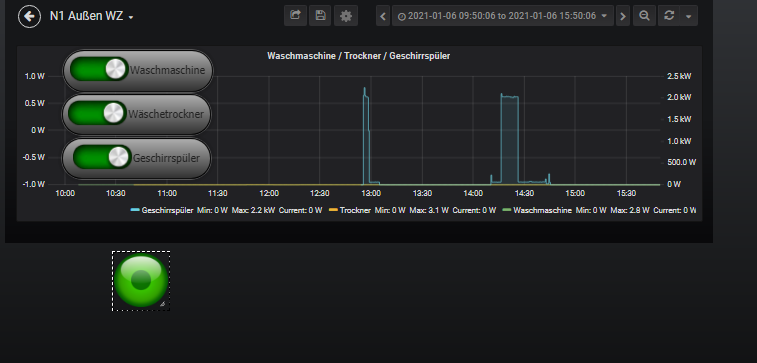The height and width of the screenshot is (363, 757).
Task: Toggle the Wäschetrockner switch
Action: [98, 113]
